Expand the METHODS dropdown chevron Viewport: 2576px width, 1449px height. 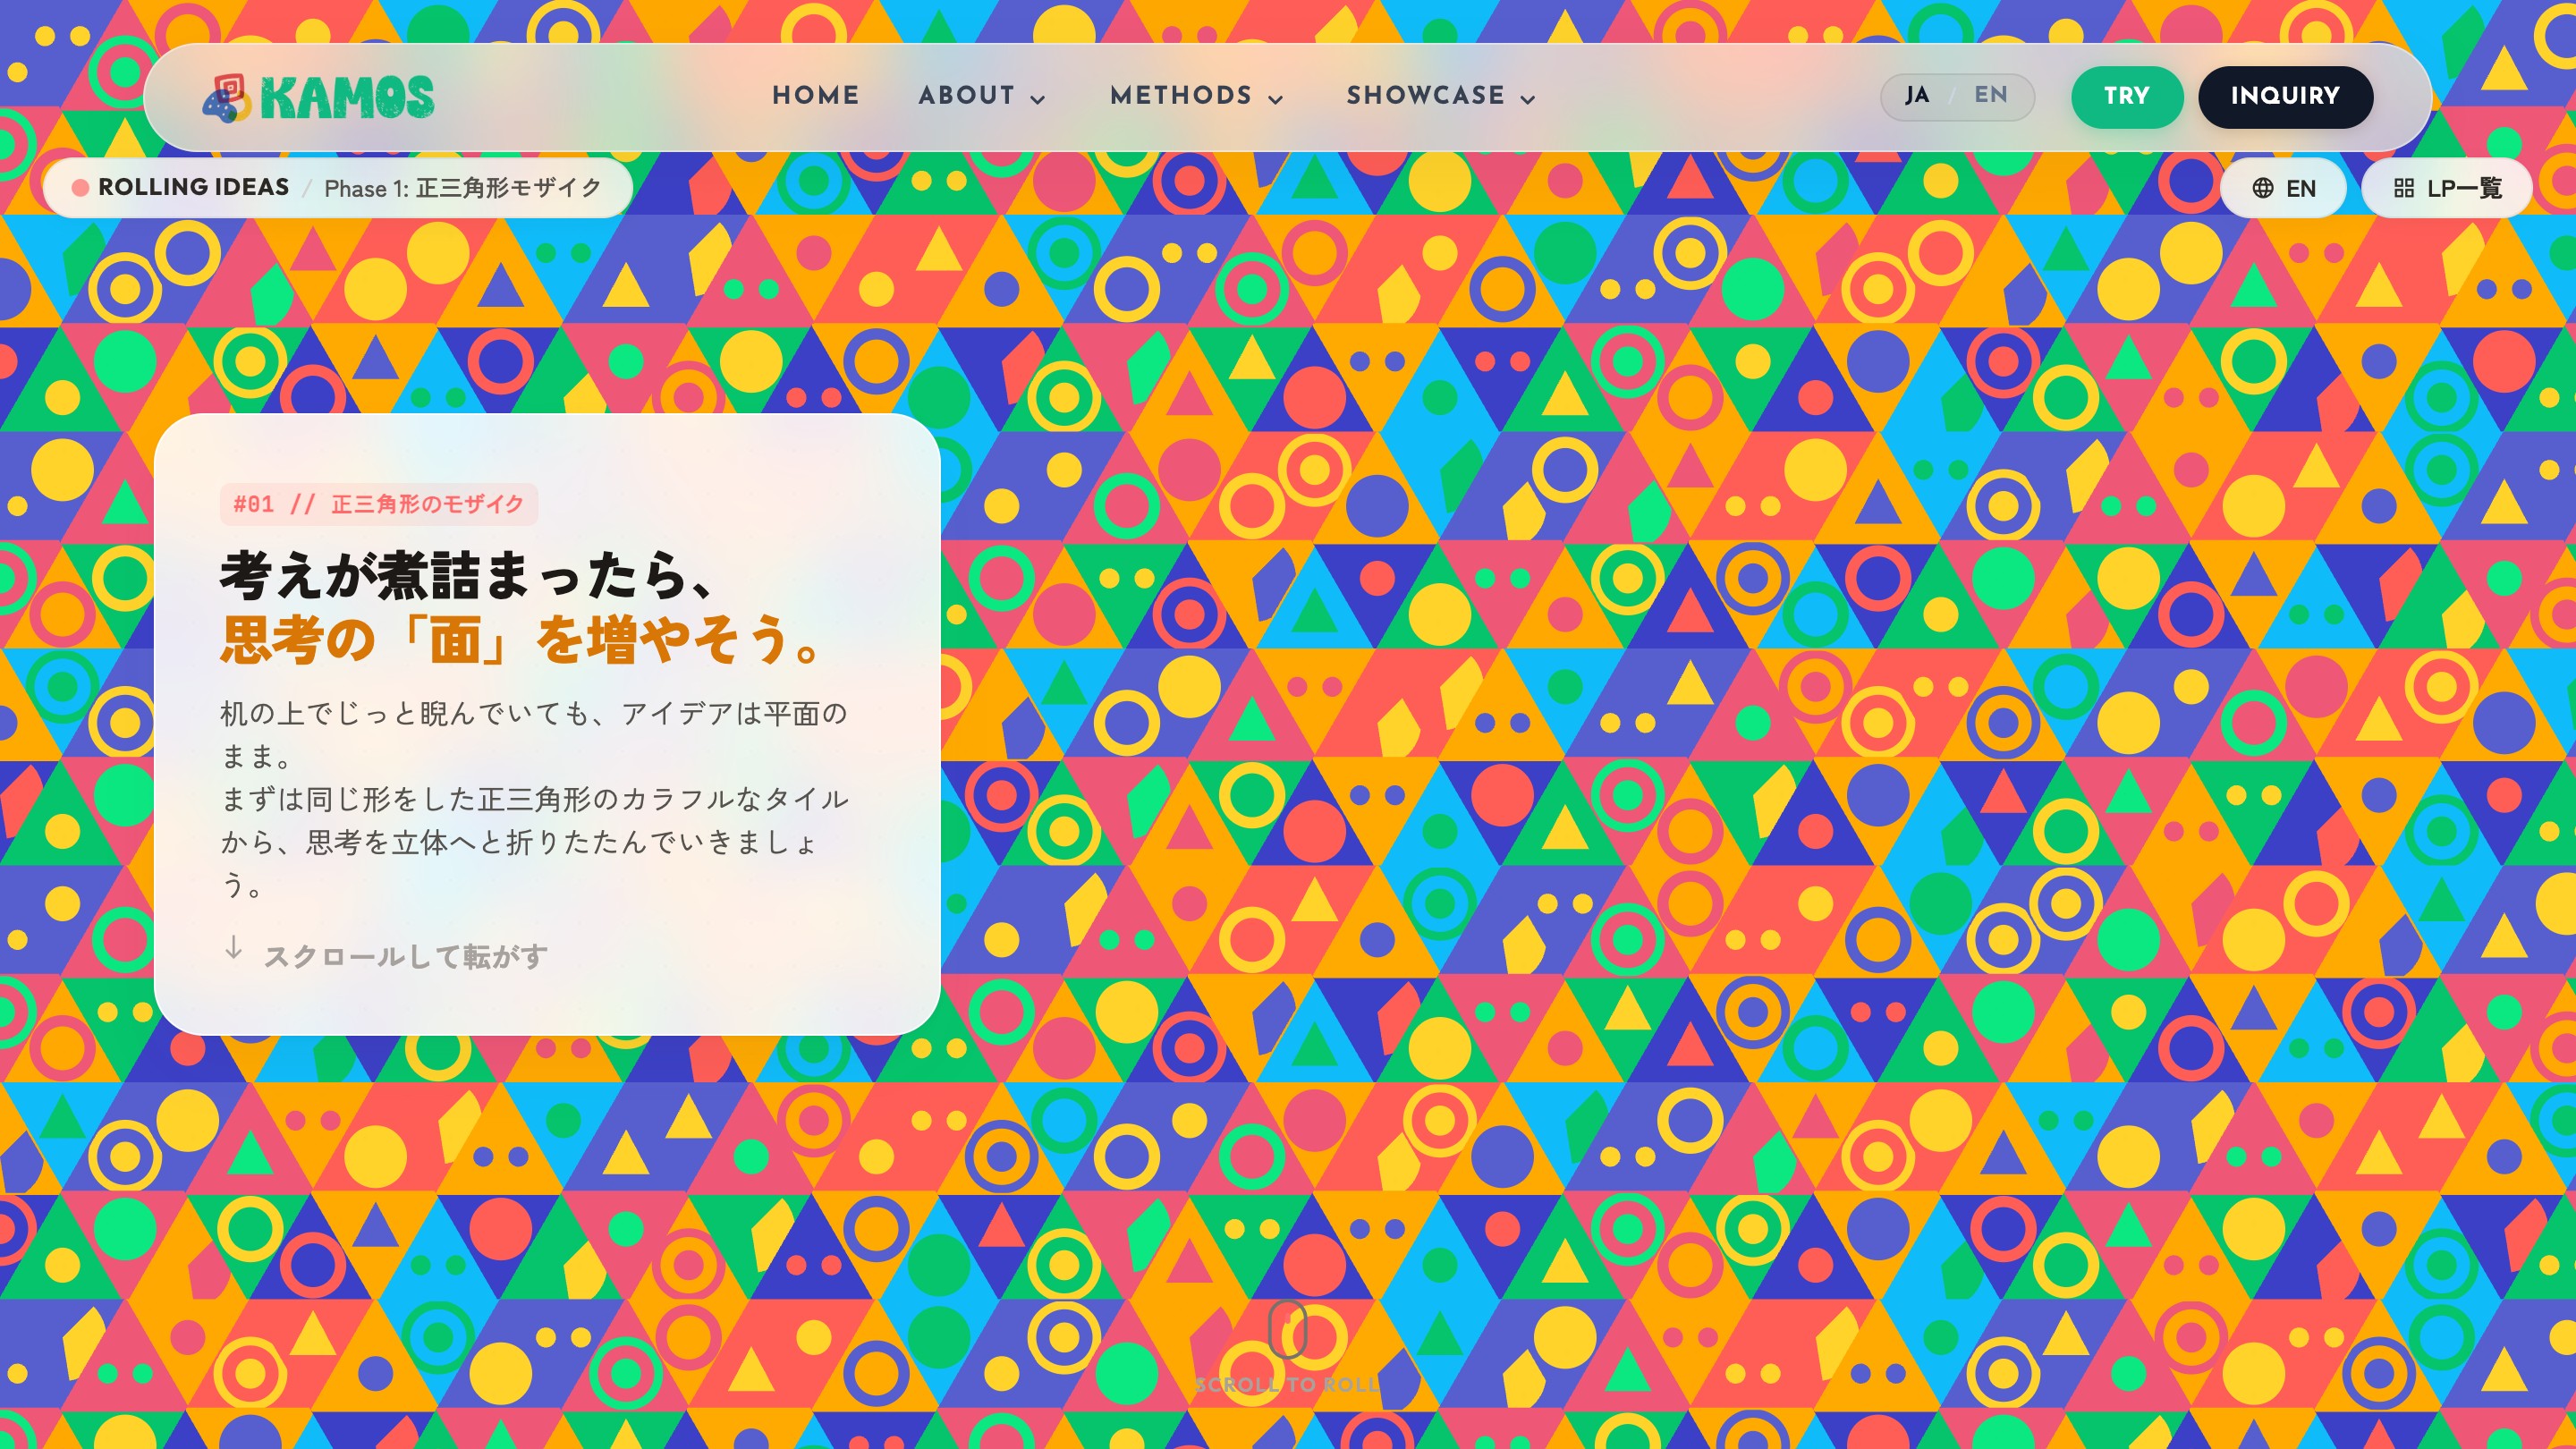coord(1275,99)
